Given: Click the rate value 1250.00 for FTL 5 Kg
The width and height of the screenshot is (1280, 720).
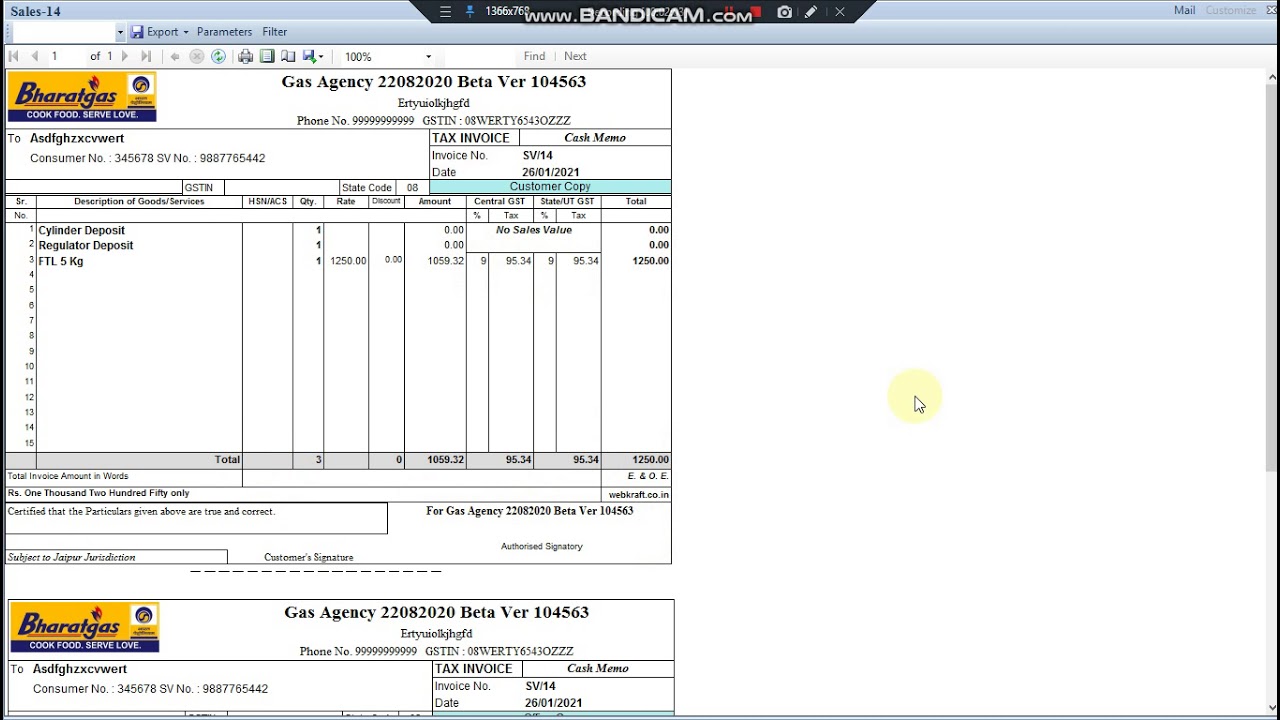Looking at the screenshot, I should (348, 261).
